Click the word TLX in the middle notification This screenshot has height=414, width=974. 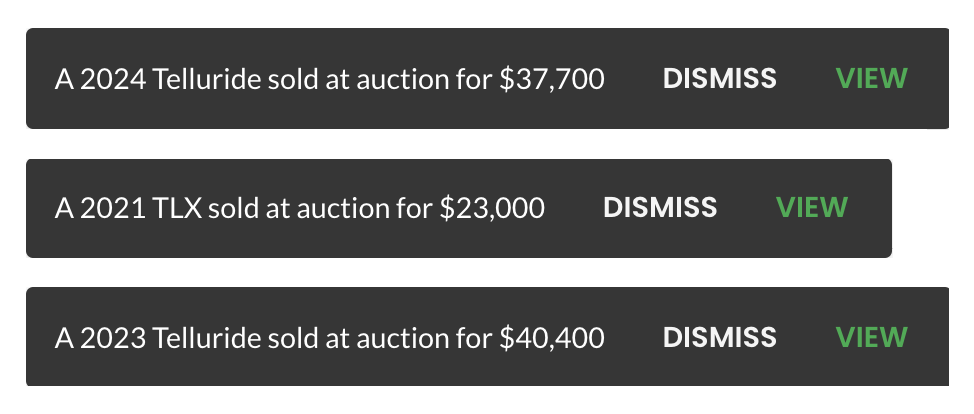[x=177, y=208]
